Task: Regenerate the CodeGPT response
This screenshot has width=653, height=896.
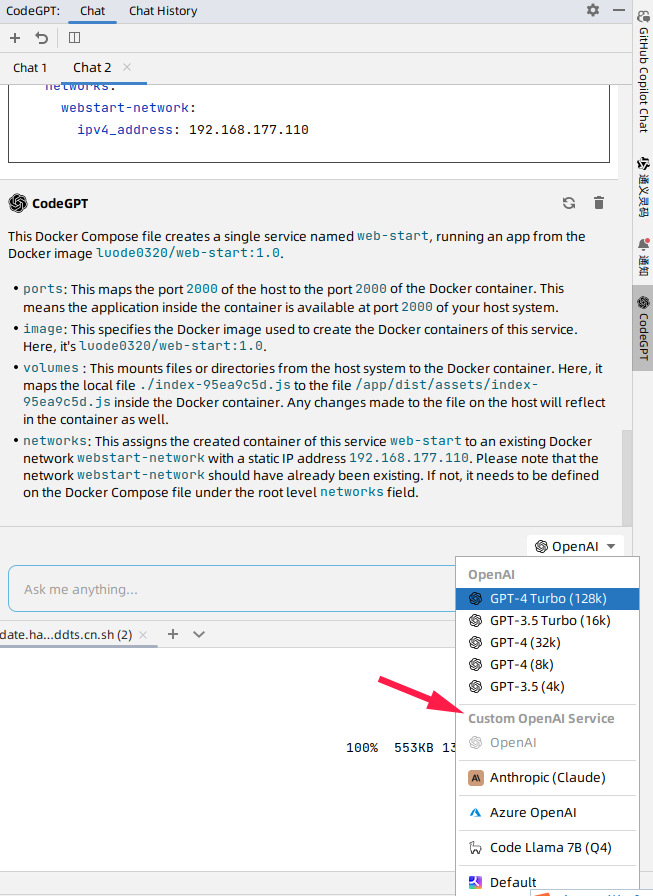Action: coord(569,203)
